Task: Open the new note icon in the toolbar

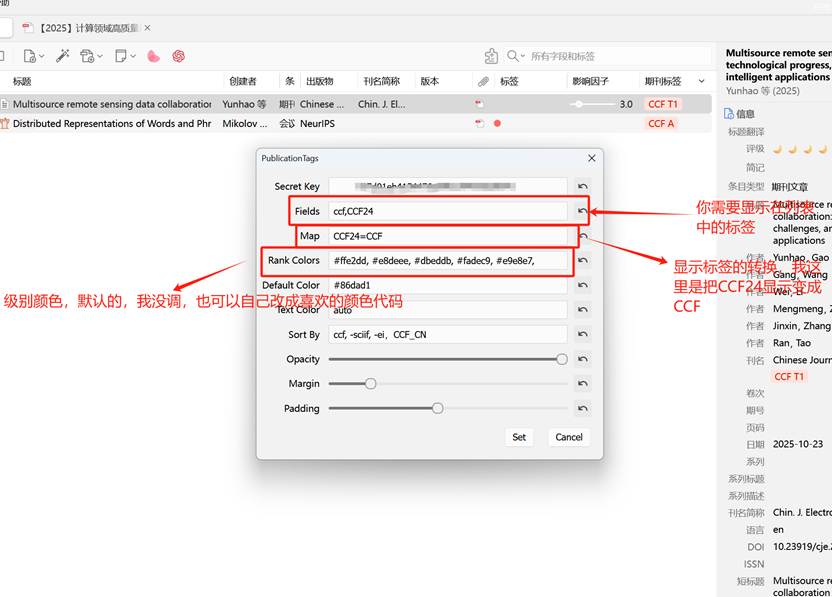Action: (123, 56)
